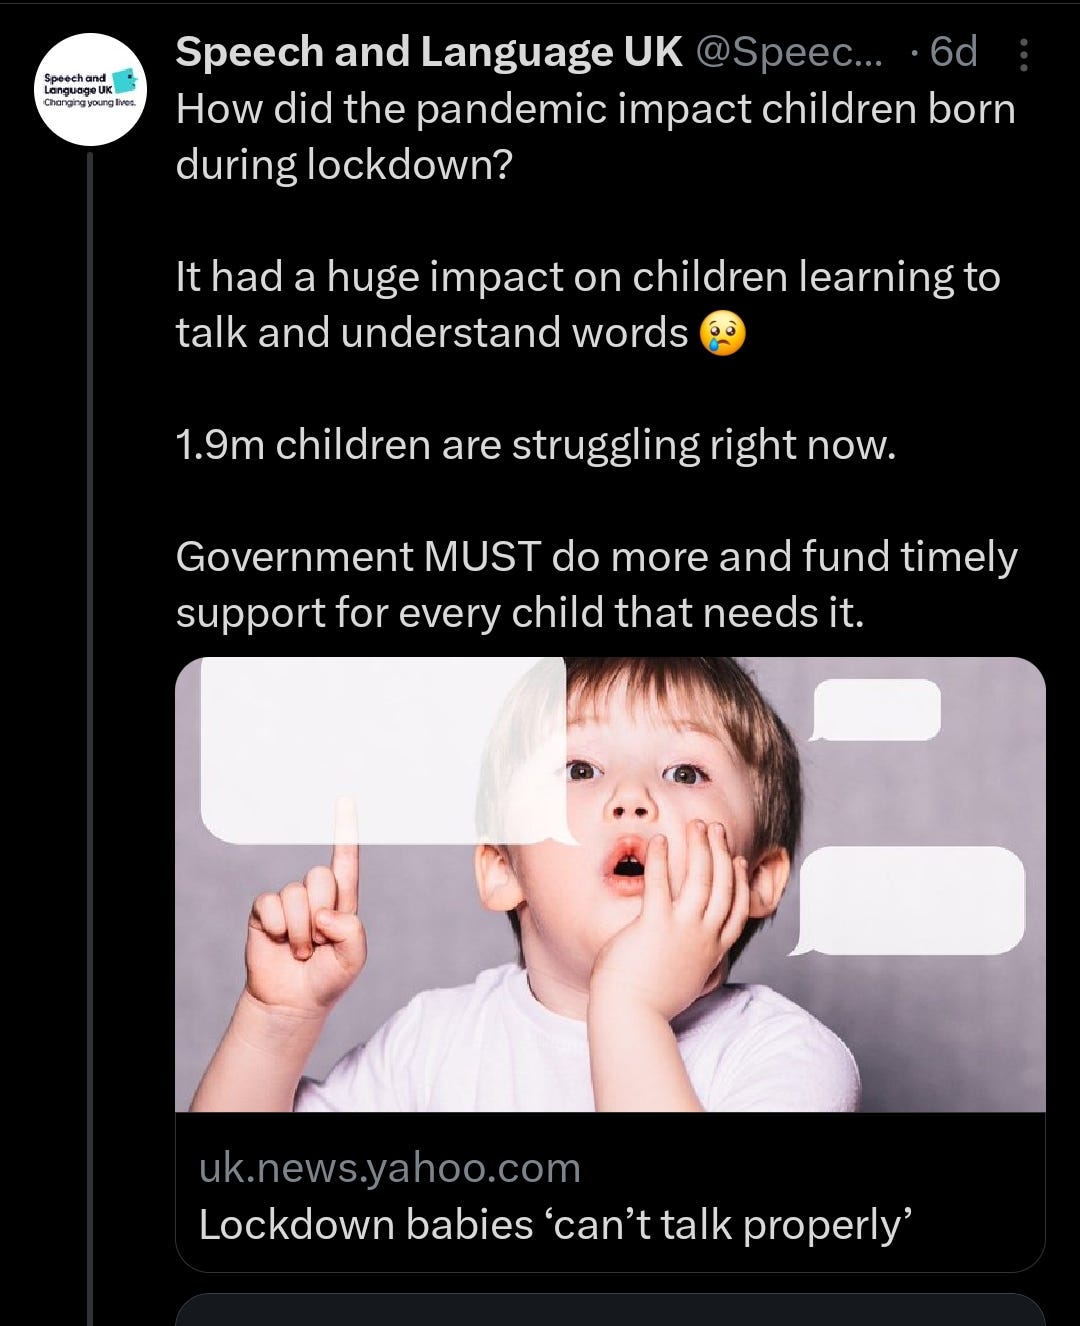This screenshot has height=1326, width=1080.
Task: Select the 'How did the pandemic impact' paragraph
Action: [596, 136]
